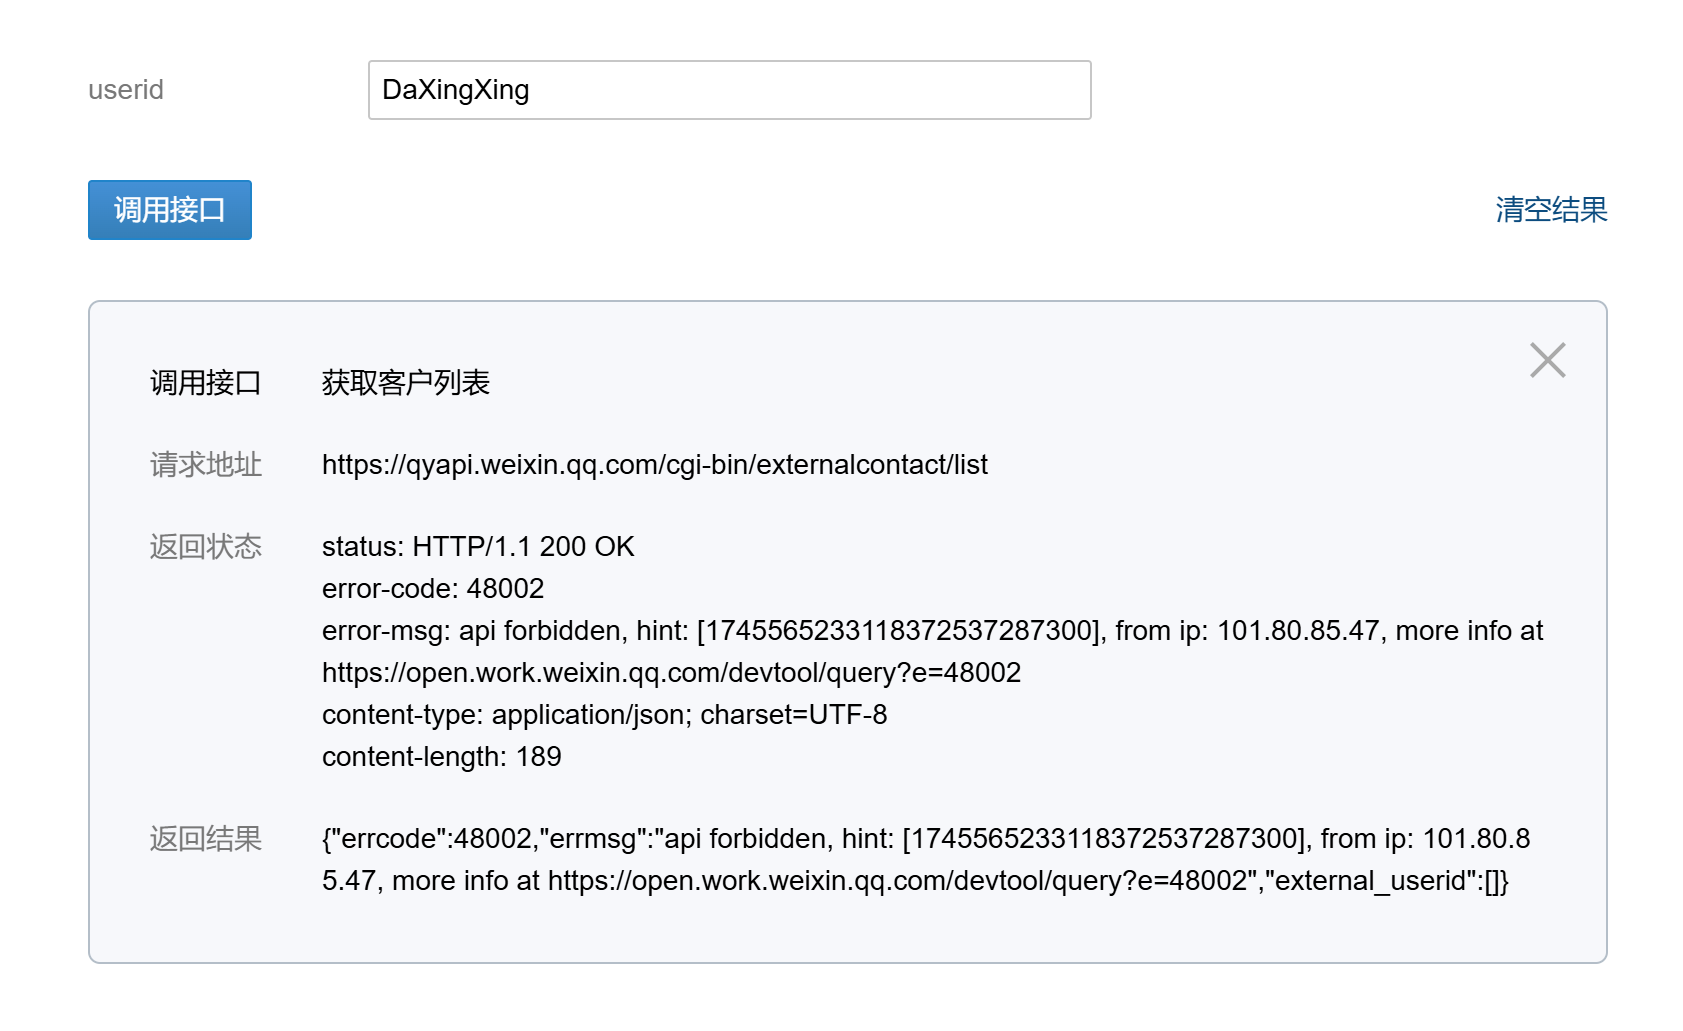This screenshot has height=1031, width=1683.
Task: Click the 返回结果 field label
Action: click(x=206, y=840)
